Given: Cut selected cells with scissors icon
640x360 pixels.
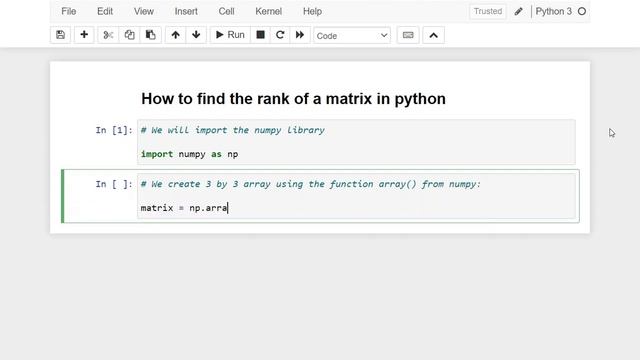Looking at the screenshot, I should [x=108, y=35].
